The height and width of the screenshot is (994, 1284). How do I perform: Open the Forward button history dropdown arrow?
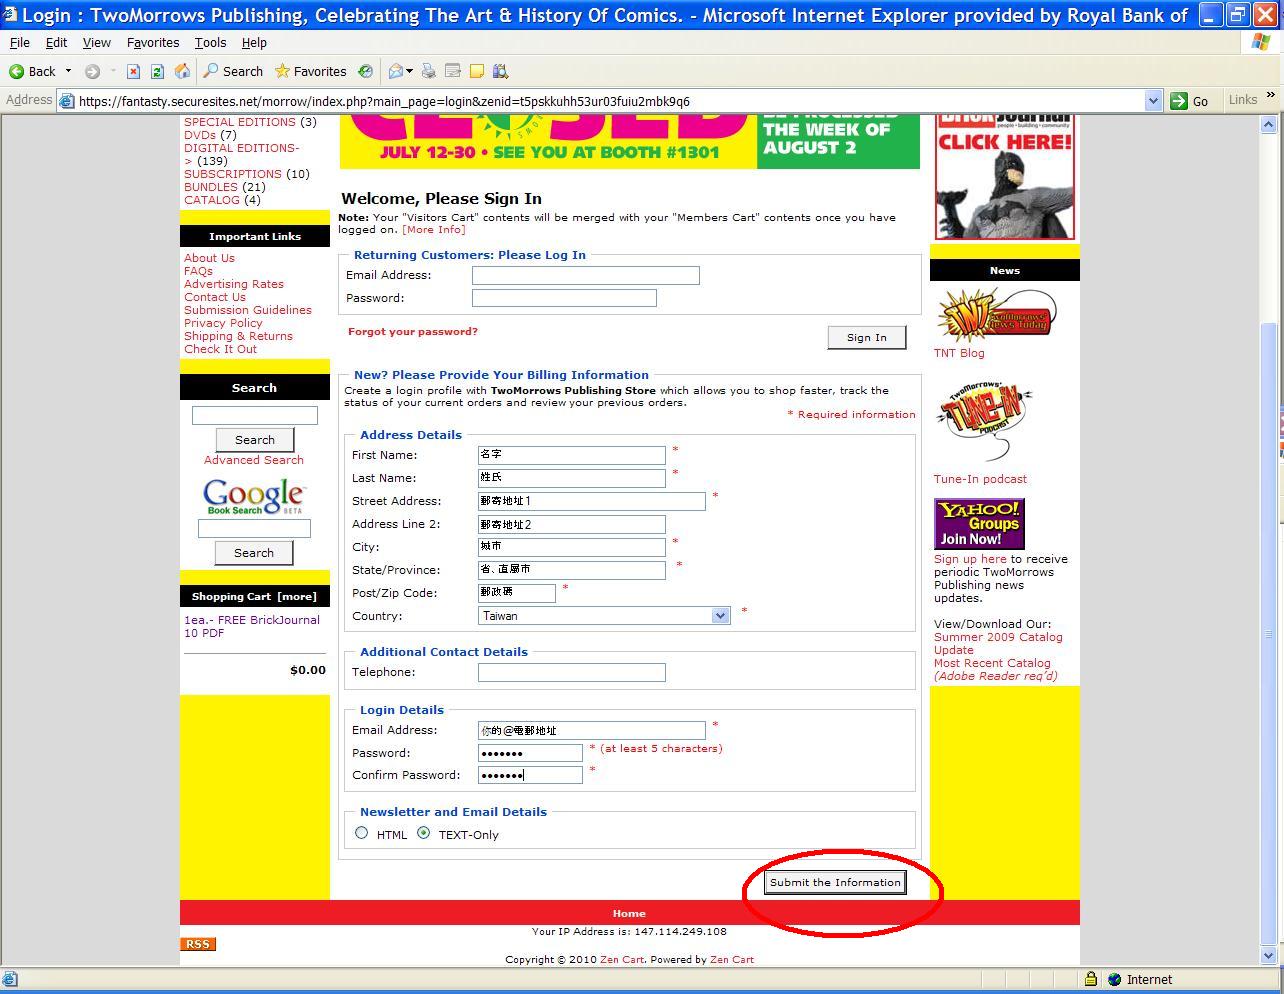coord(113,71)
